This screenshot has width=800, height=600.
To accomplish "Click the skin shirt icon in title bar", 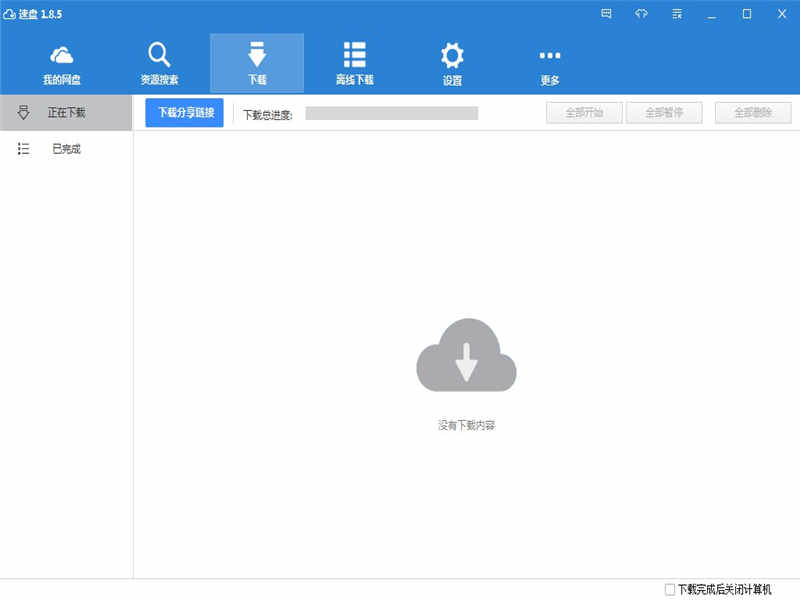I will (x=641, y=14).
